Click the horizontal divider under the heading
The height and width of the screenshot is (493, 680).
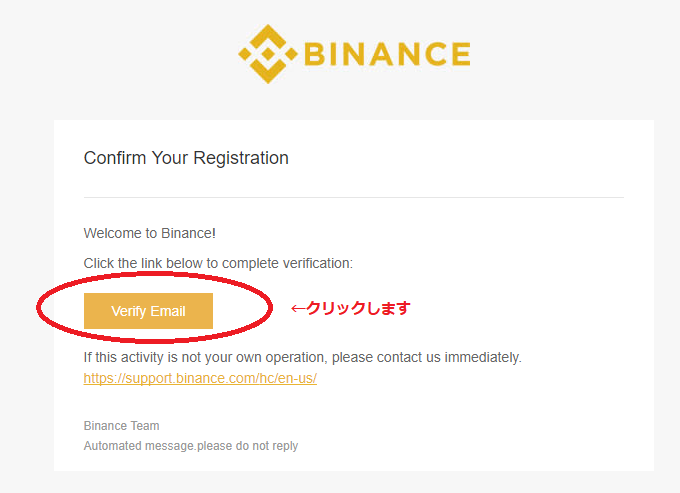tap(354, 197)
